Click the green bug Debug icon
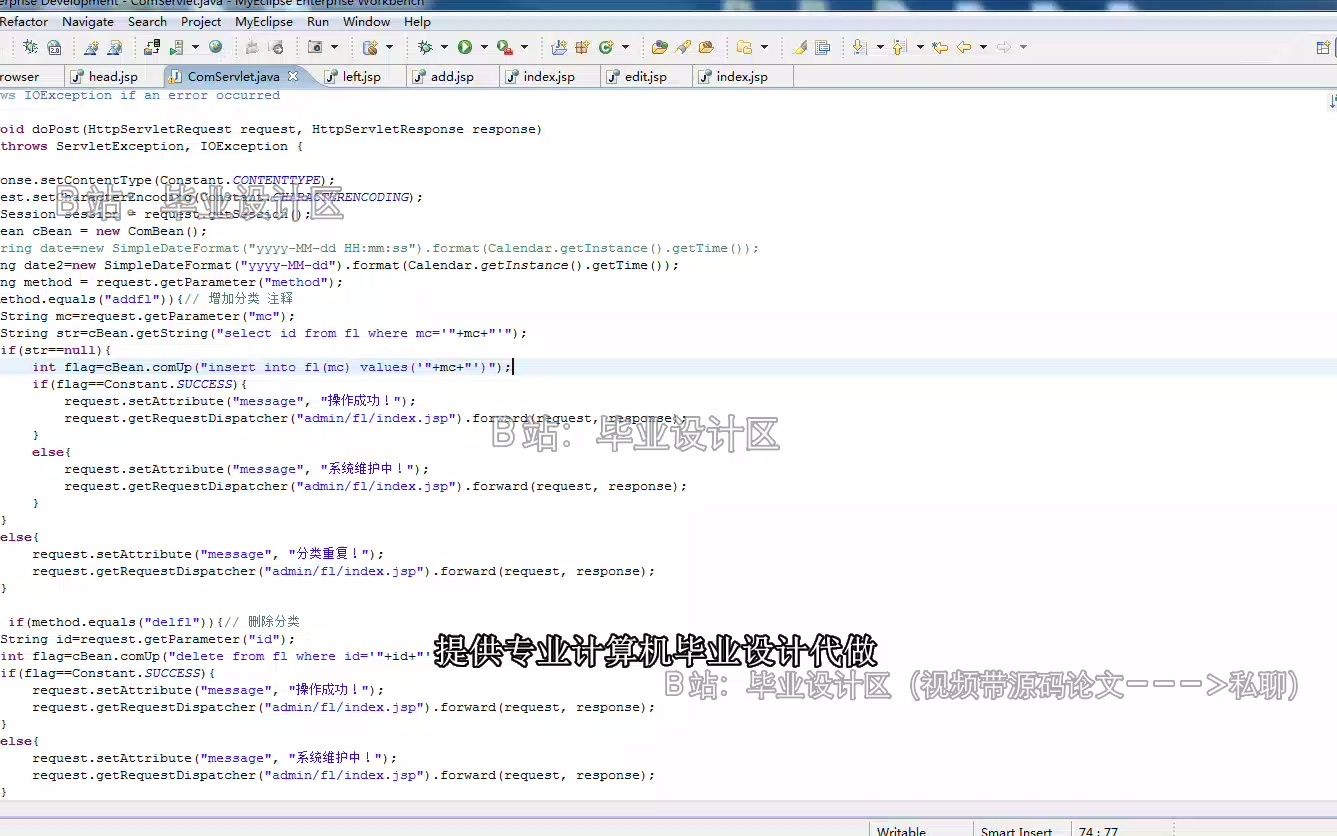The height and width of the screenshot is (836, 1337). coord(425,47)
